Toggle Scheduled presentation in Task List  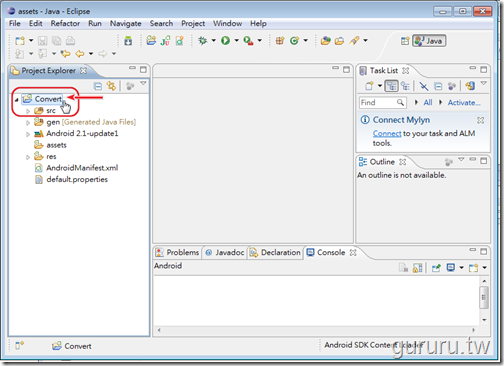point(405,86)
